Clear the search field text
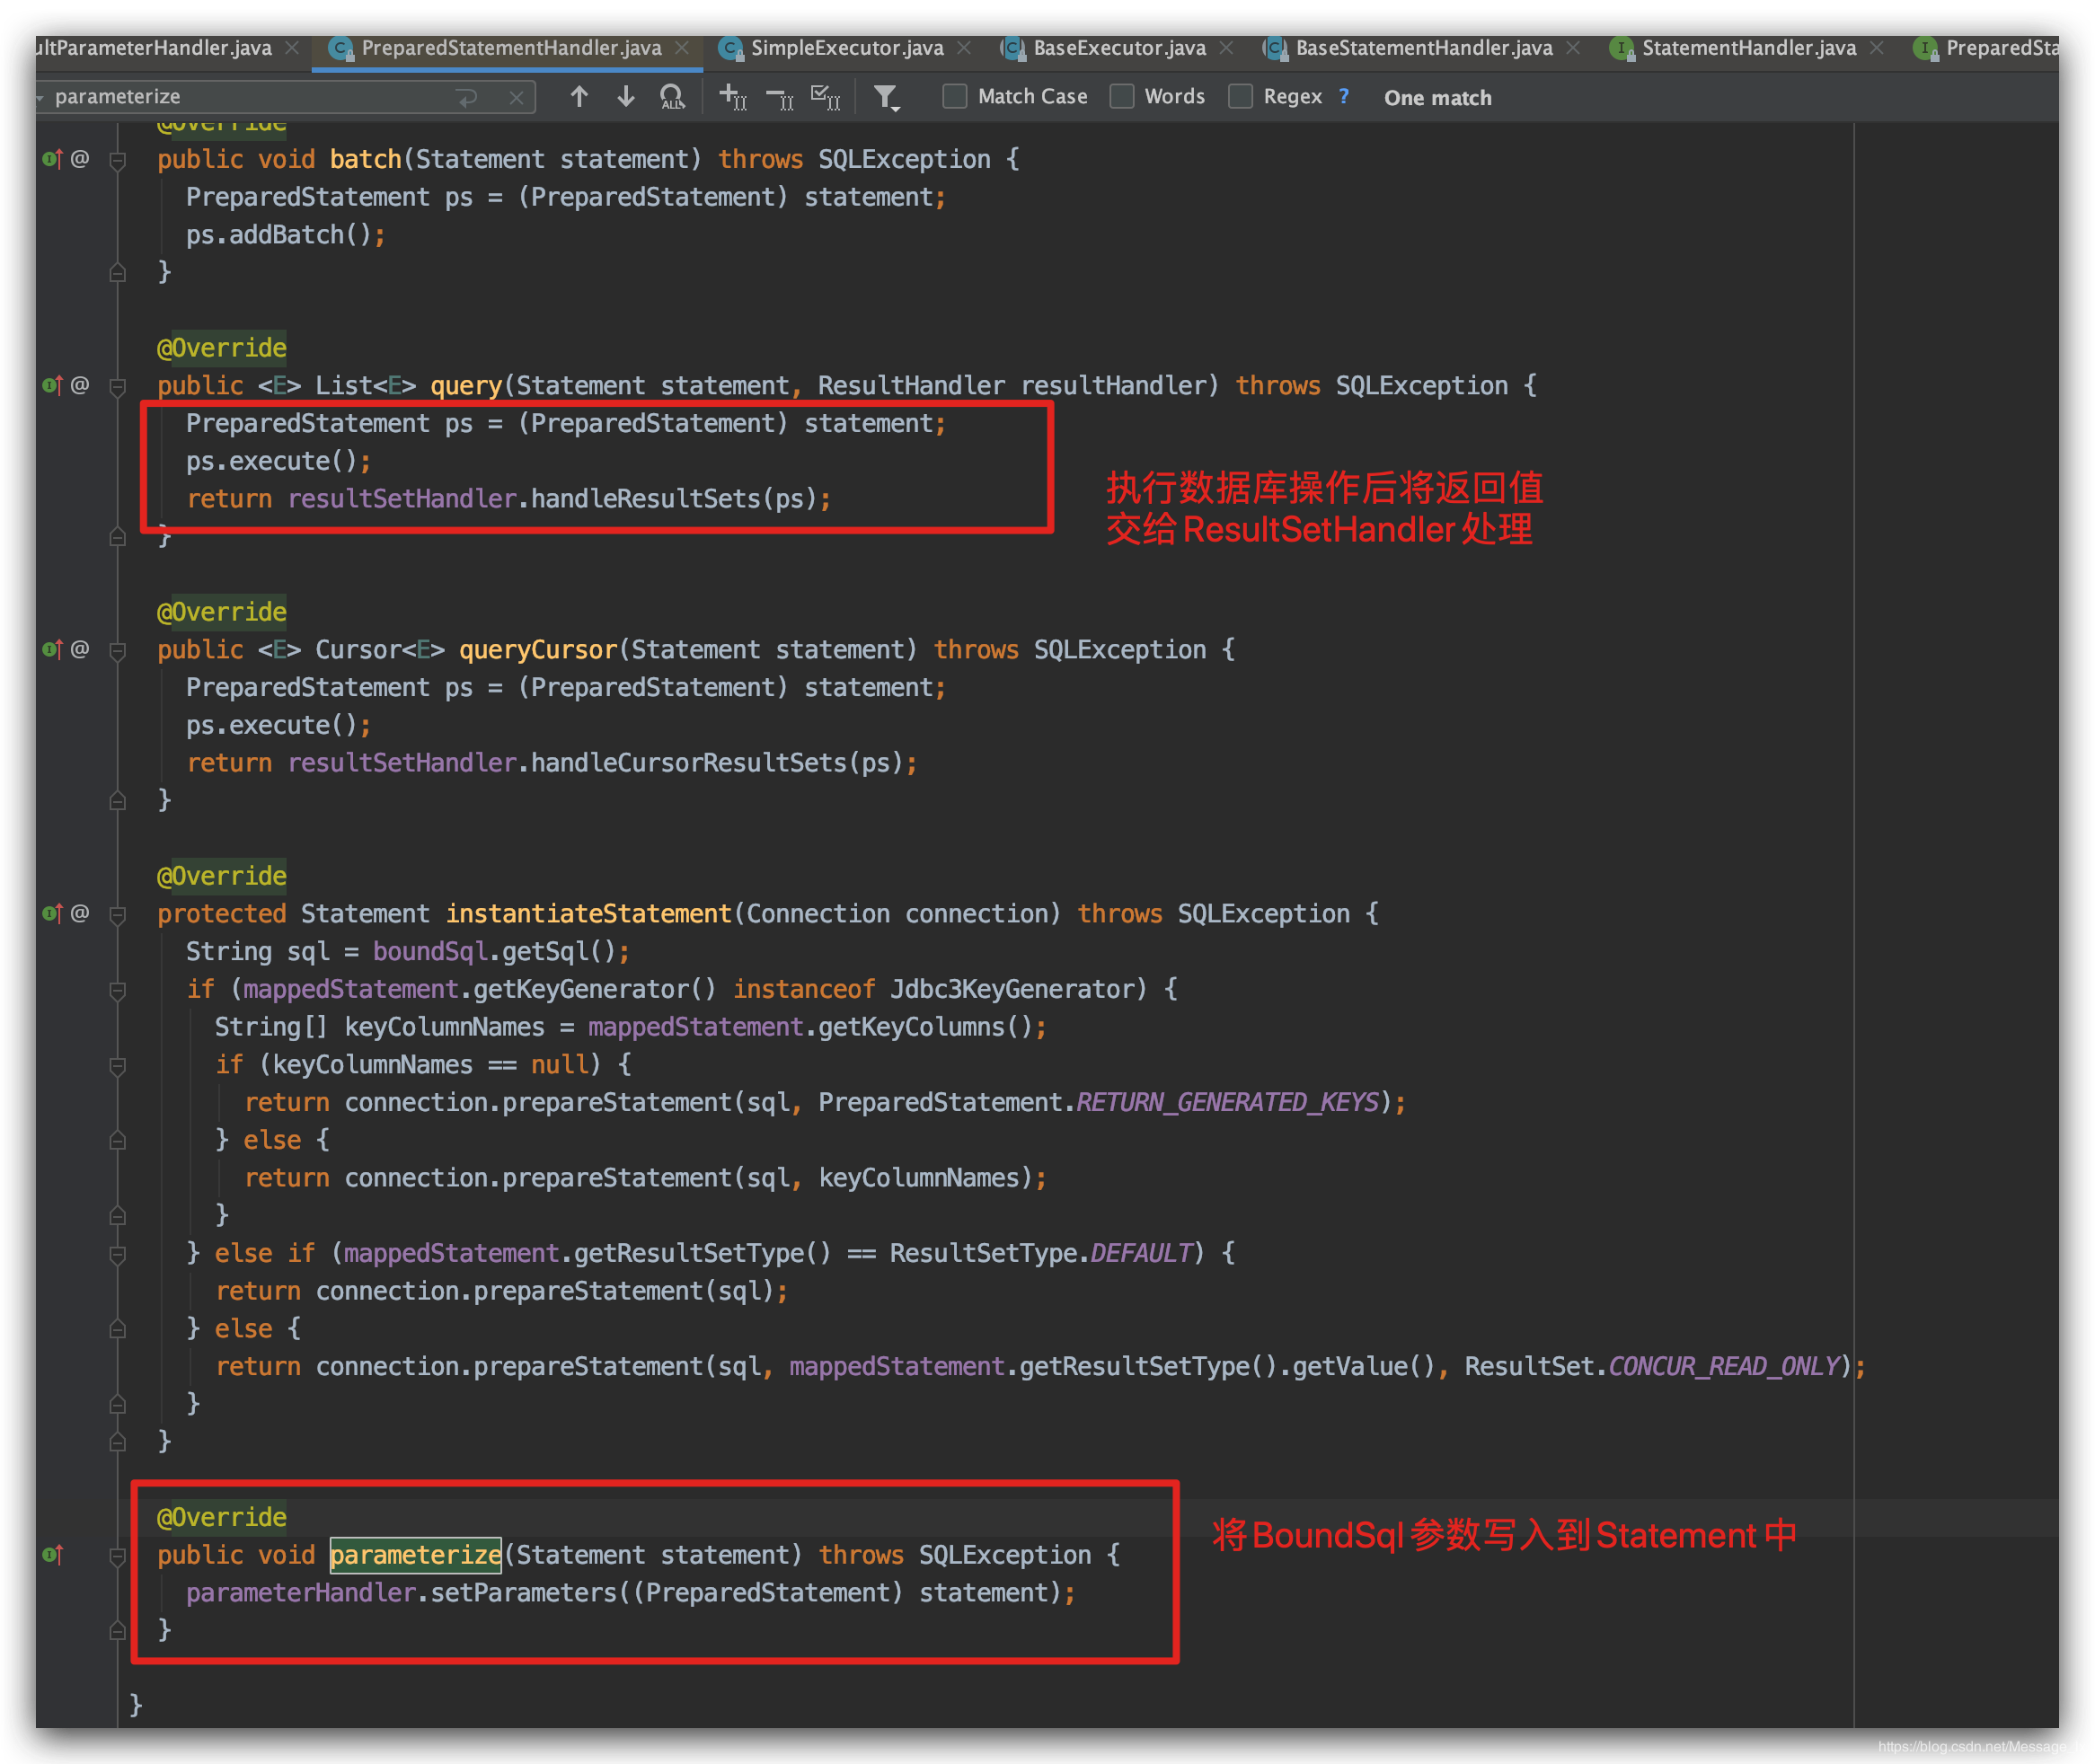The height and width of the screenshot is (1764, 2095). click(516, 97)
